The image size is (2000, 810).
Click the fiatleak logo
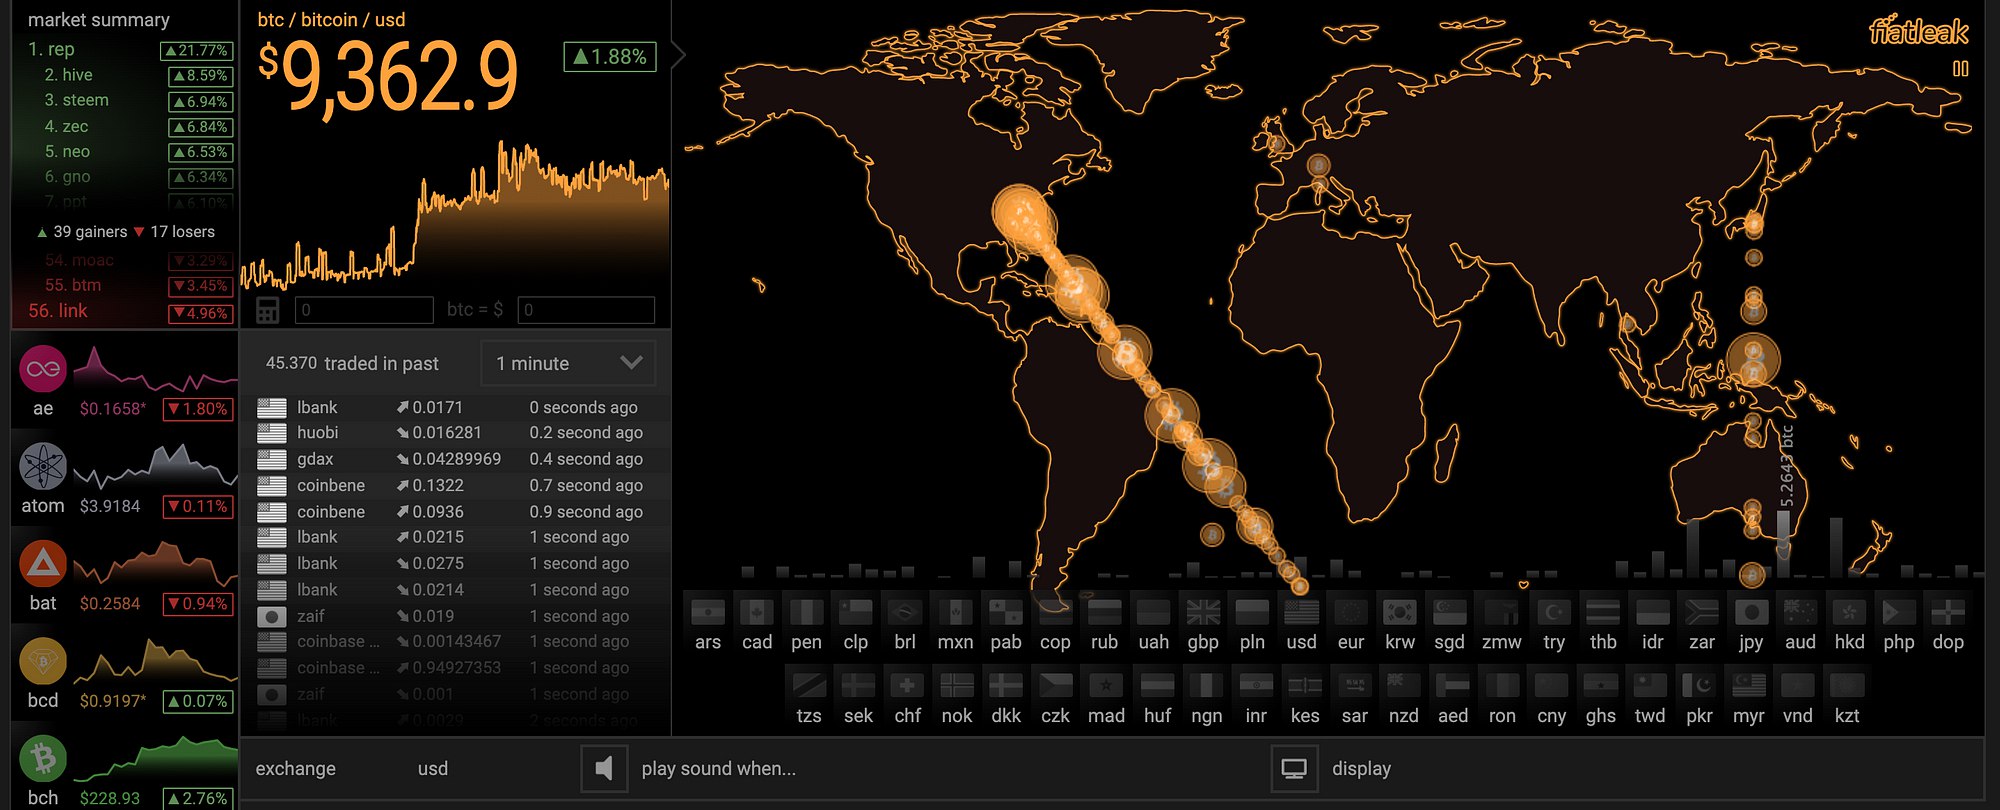(x=1918, y=32)
